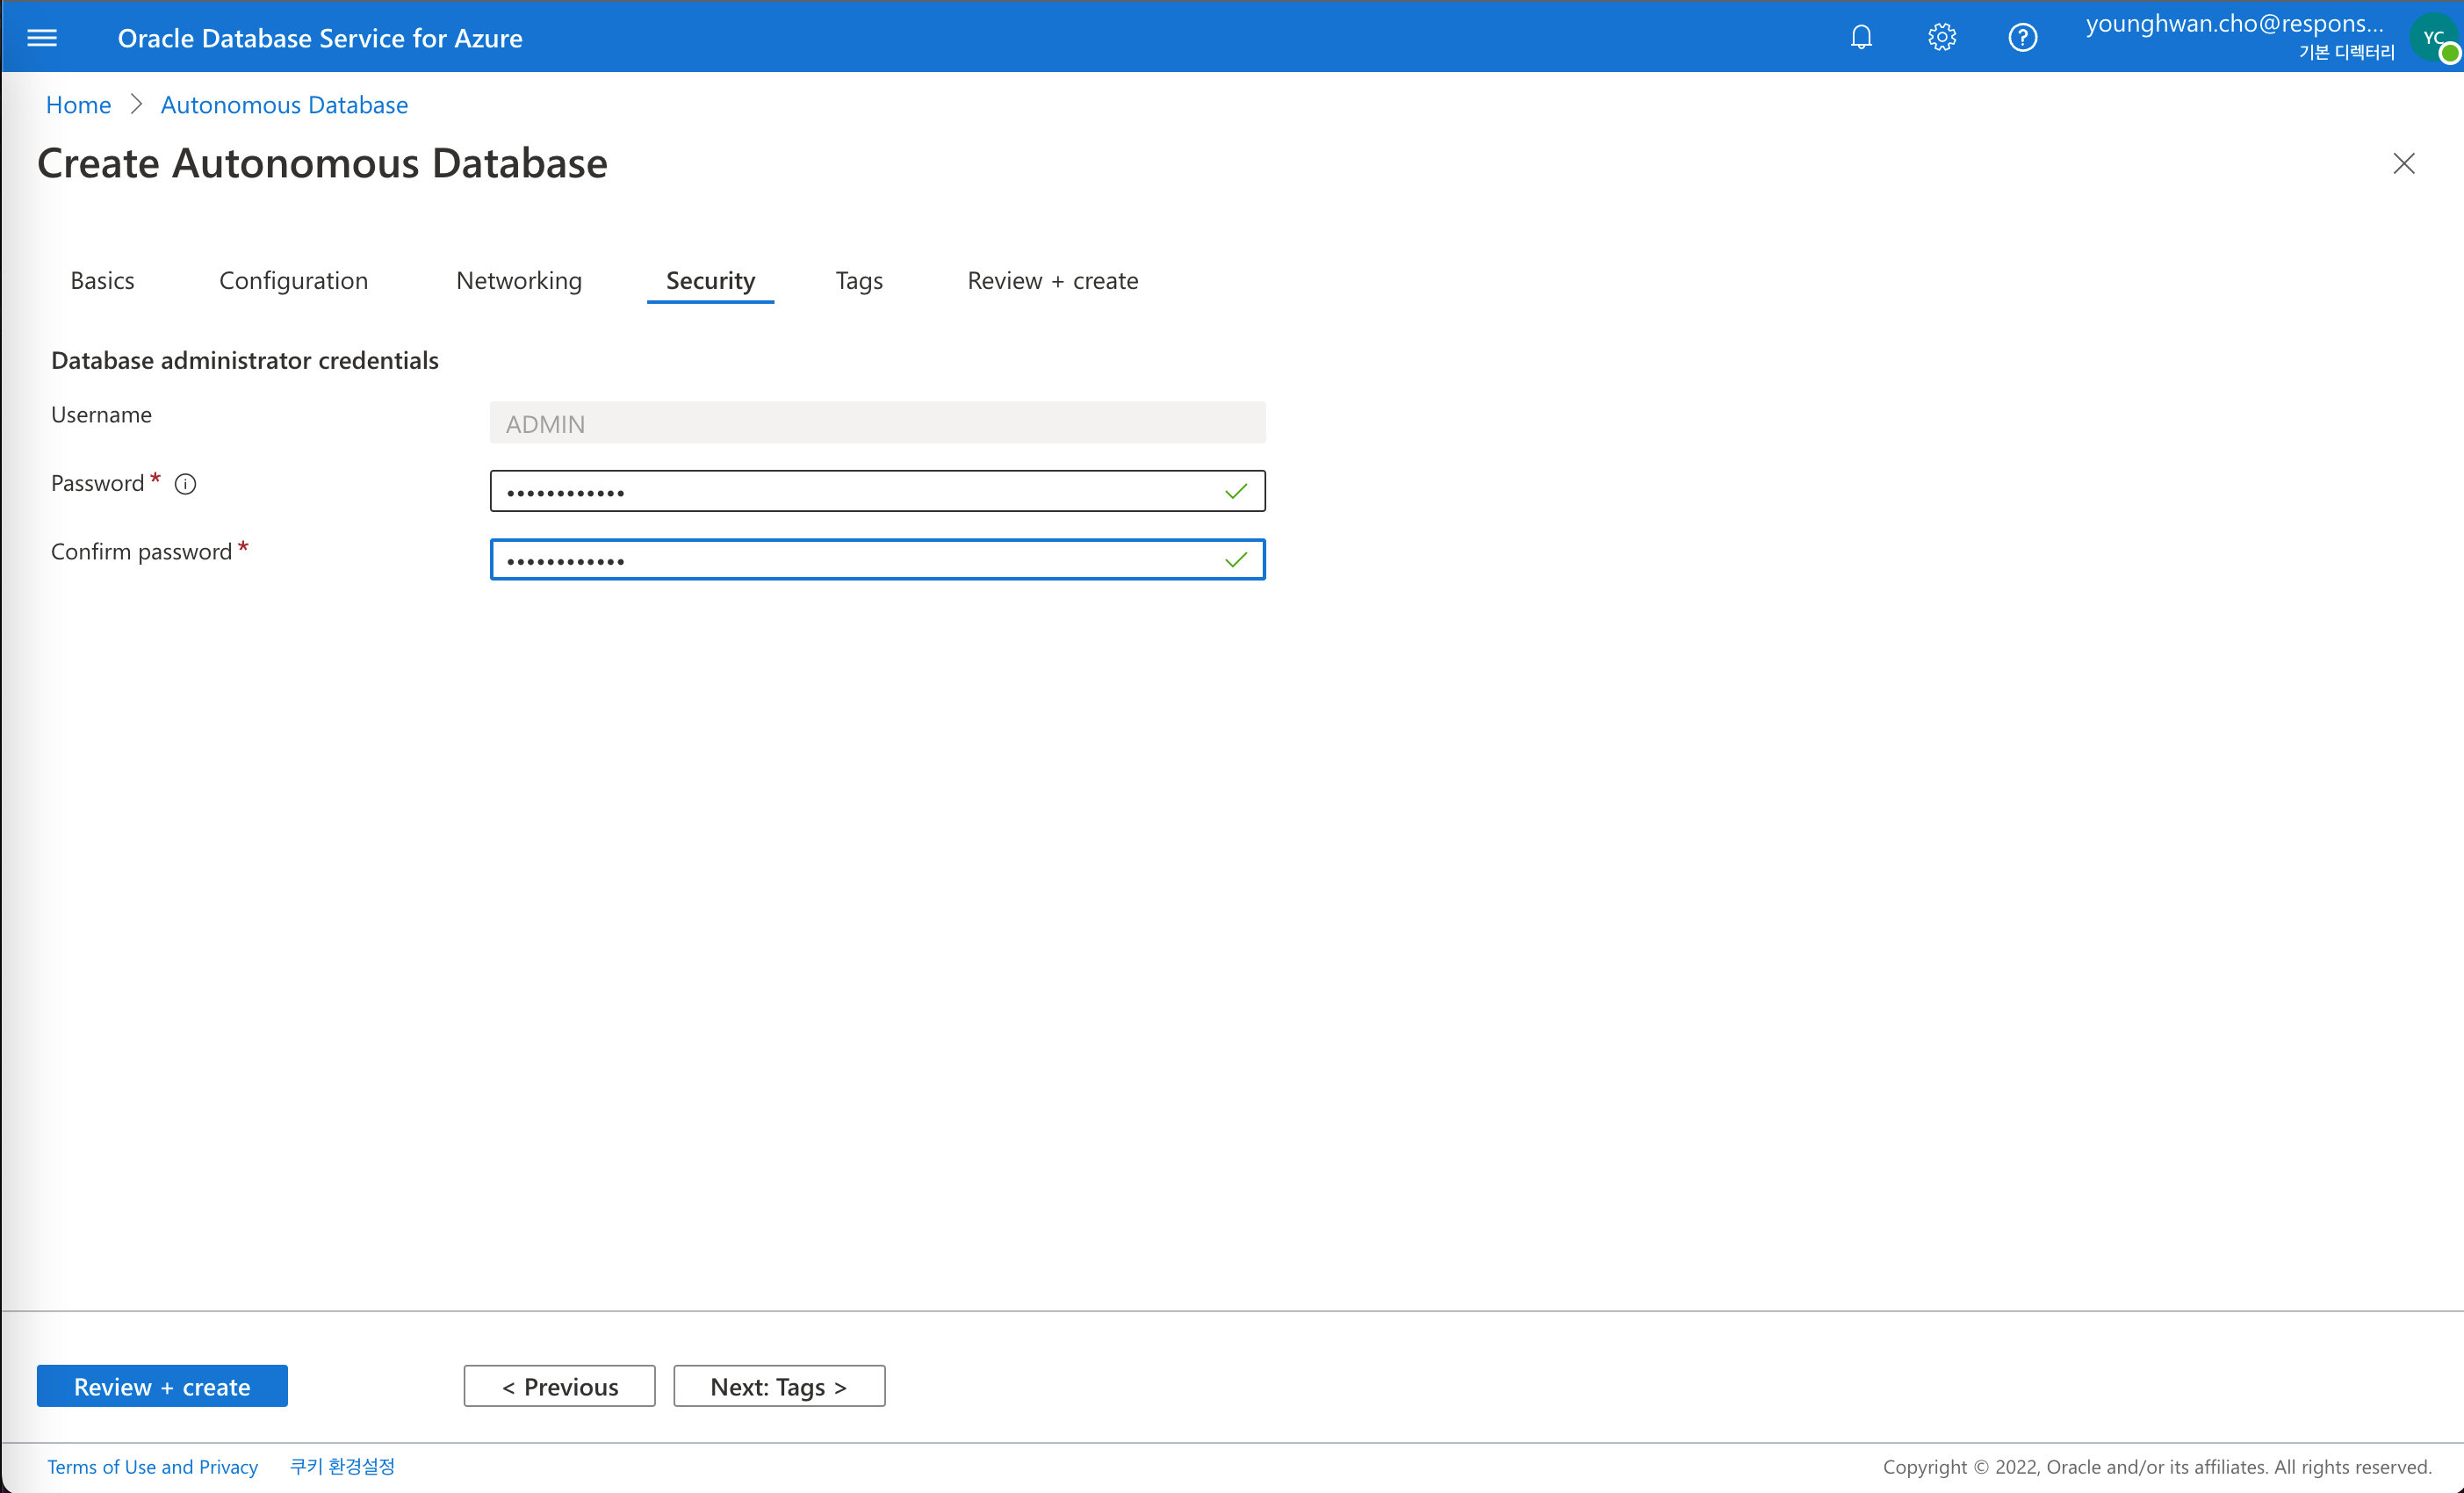Select the Security tab

point(710,281)
